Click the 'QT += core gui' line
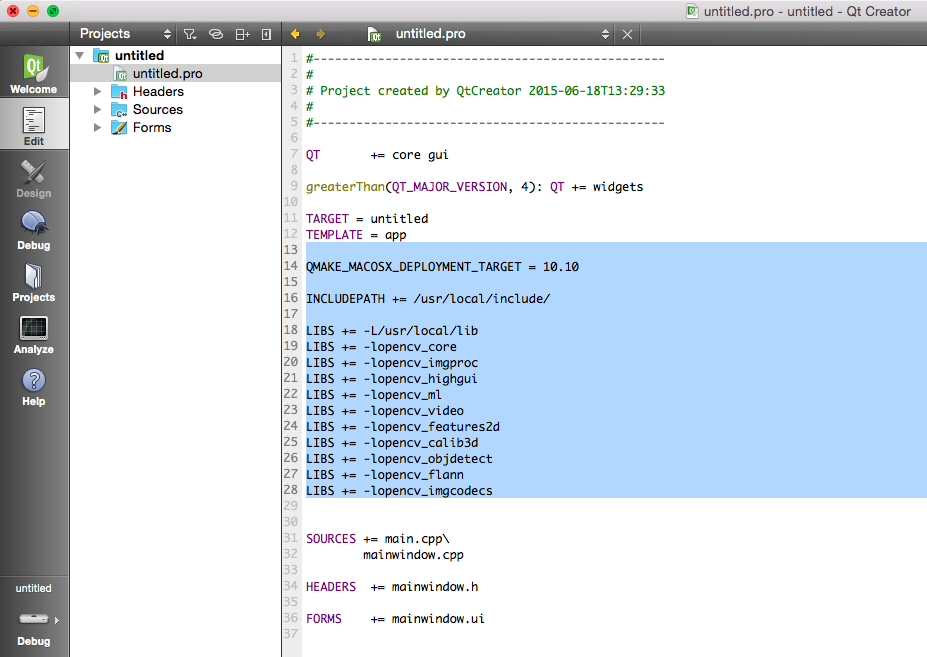This screenshot has width=927, height=657. 377,155
